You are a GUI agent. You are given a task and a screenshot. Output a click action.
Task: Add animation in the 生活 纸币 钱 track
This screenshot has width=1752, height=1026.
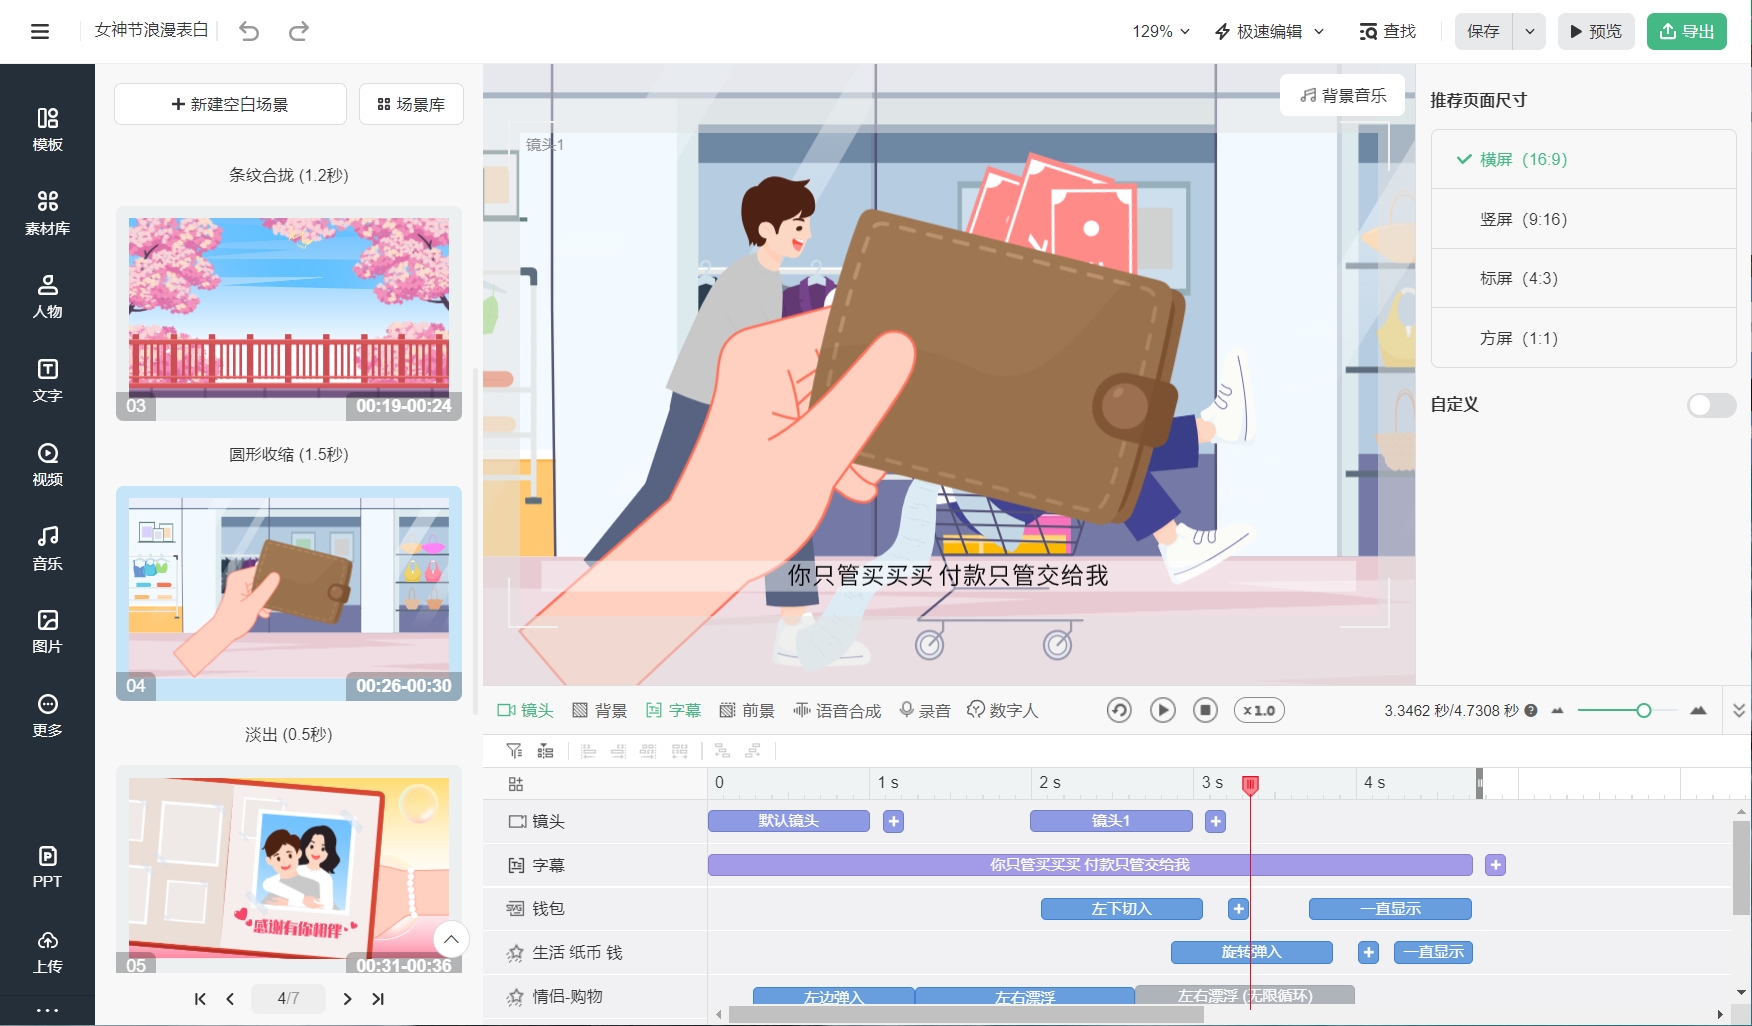coord(1369,952)
